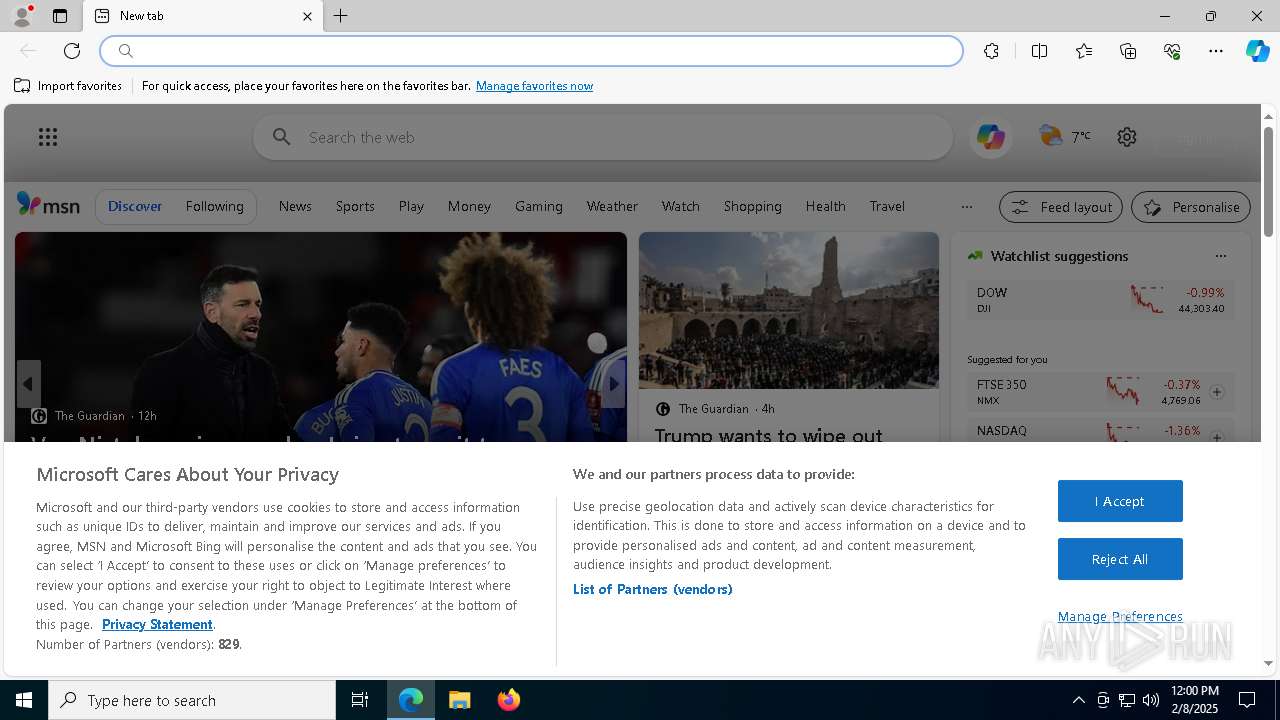Viewport: 1280px width, 720px height.
Task: Open a new tab with plus button
Action: pos(341,16)
